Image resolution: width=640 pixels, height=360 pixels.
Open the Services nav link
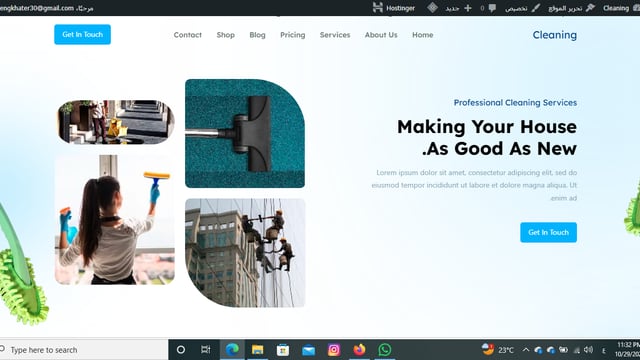coord(335,35)
